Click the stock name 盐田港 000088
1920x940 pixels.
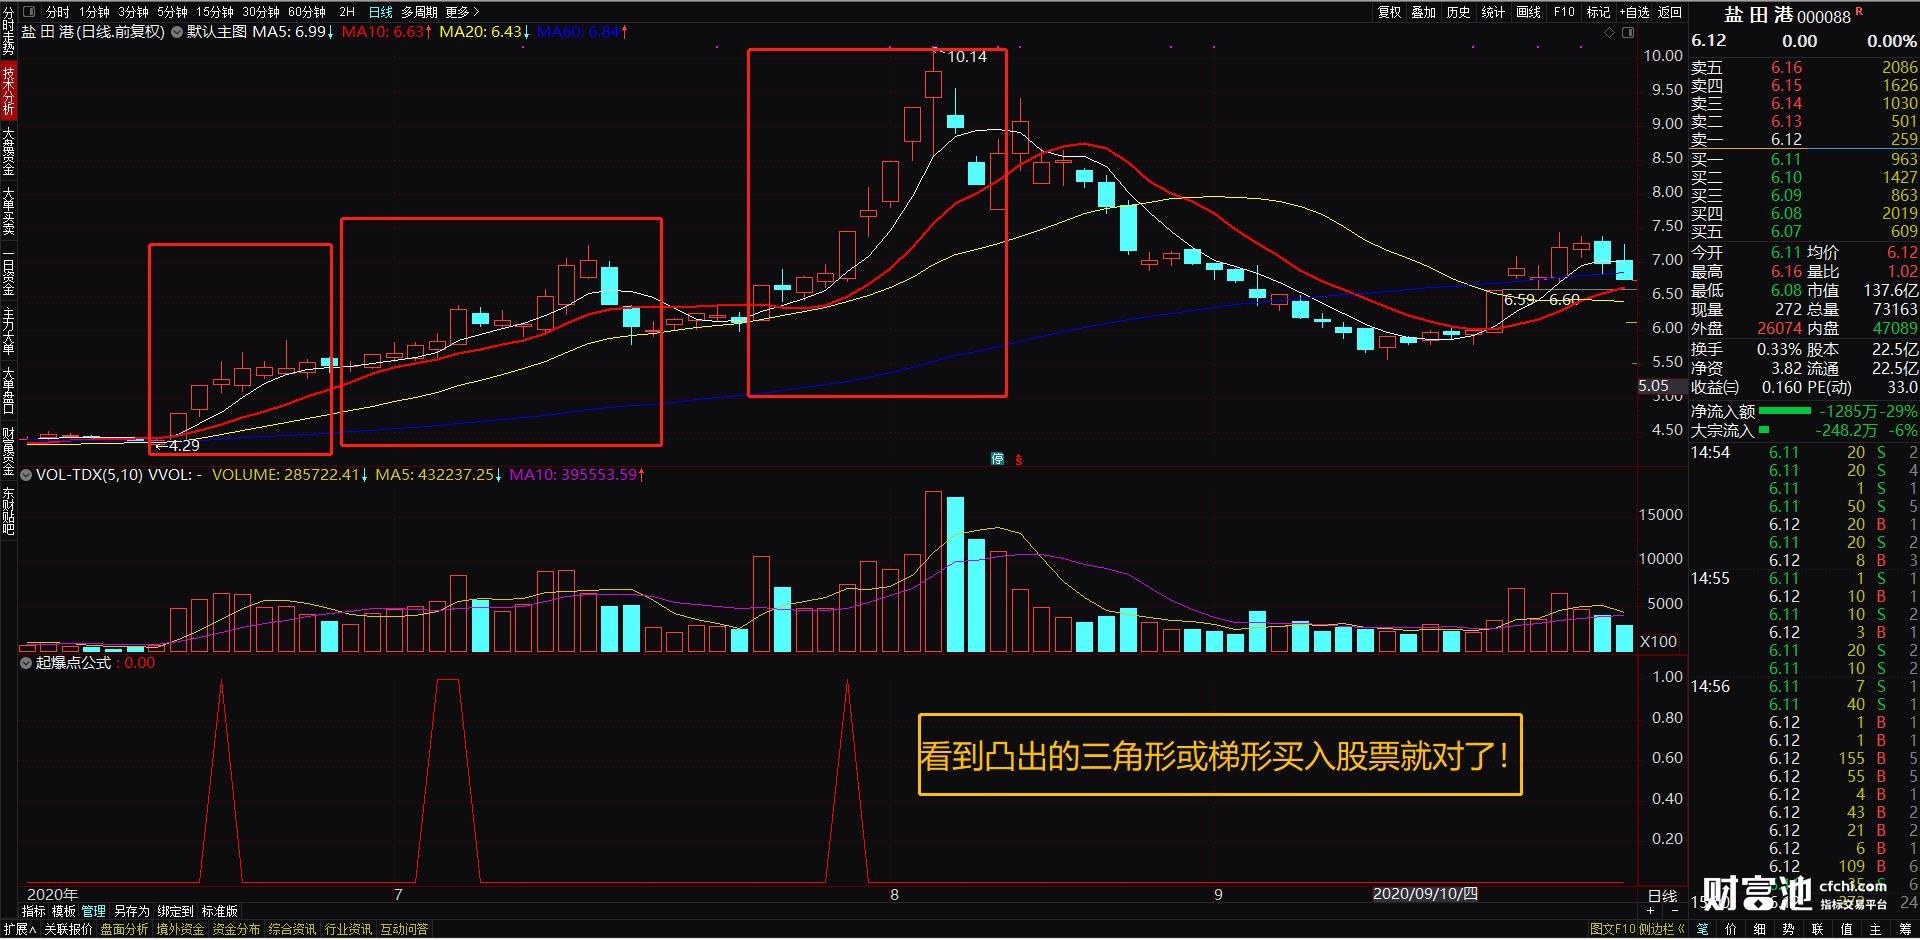tap(1787, 15)
